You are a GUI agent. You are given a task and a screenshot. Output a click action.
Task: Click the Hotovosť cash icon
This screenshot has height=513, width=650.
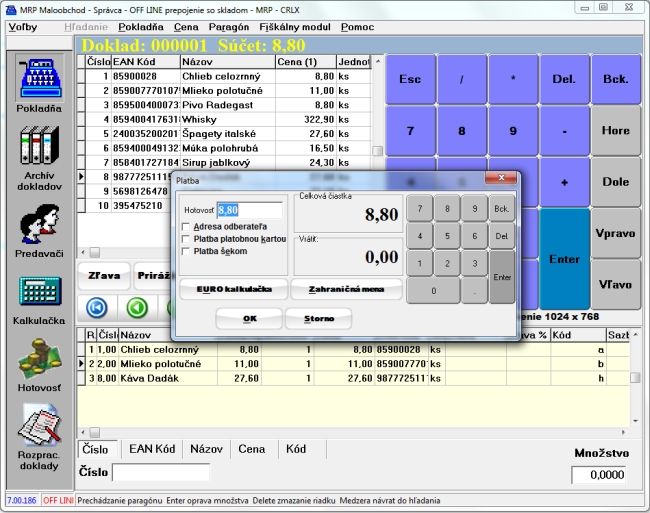(39, 360)
